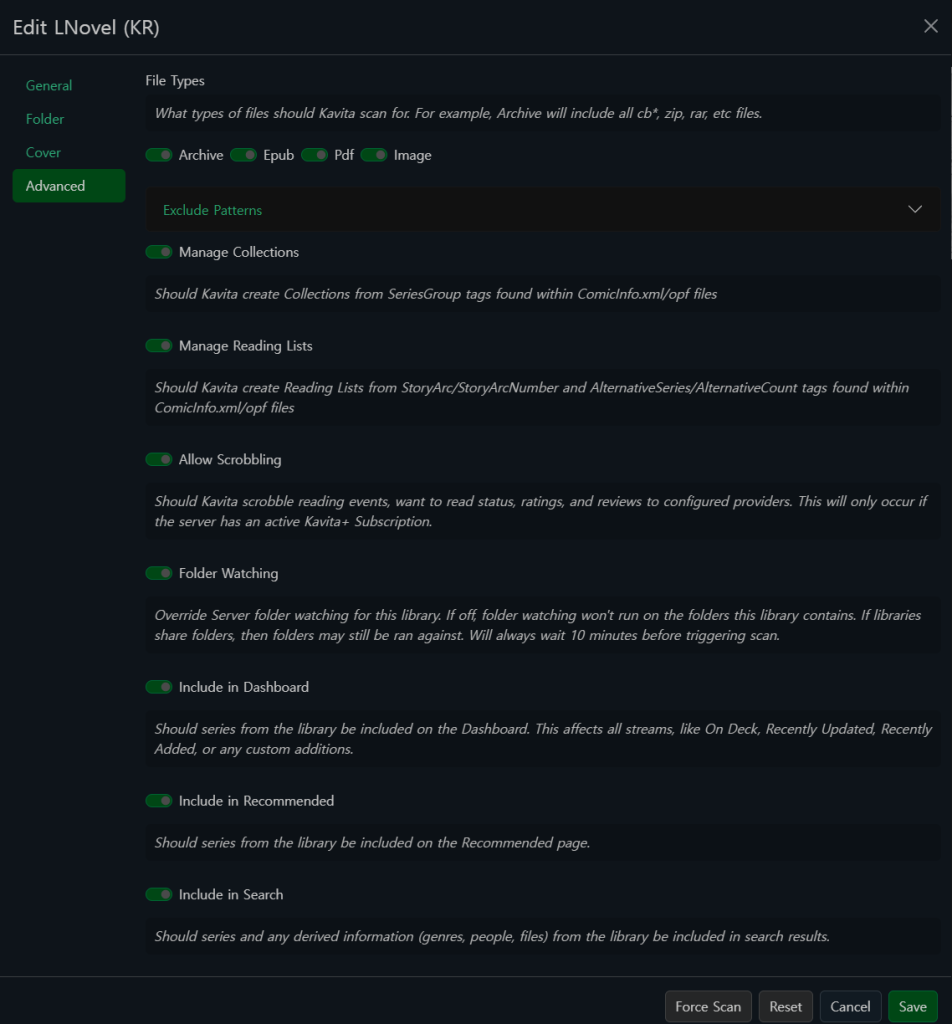Turn off Allow Scrobbling
This screenshot has width=952, height=1024.
pos(159,460)
